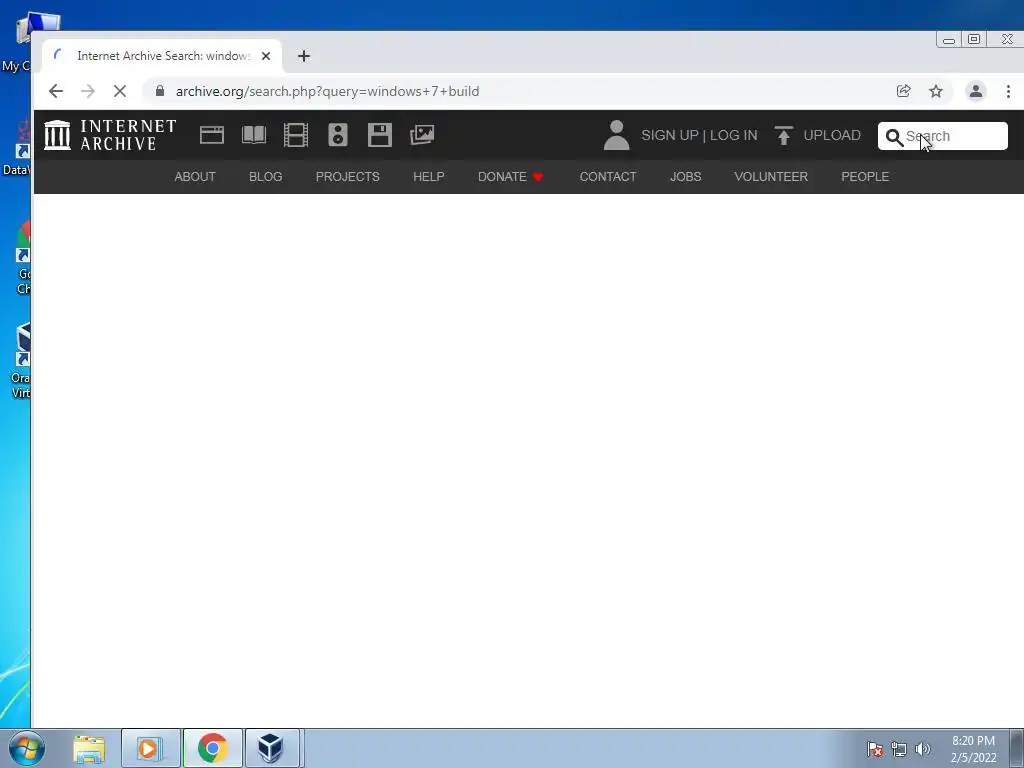
Task: Open VirtualBox from the taskbar
Action: tap(271, 748)
